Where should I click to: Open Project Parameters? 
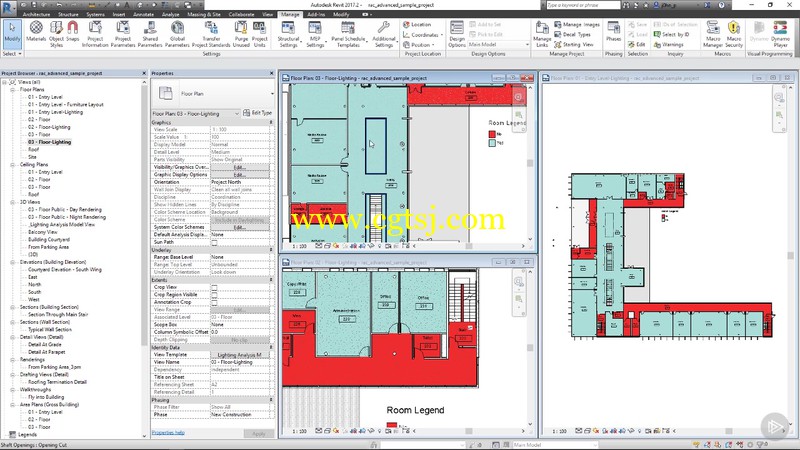point(122,34)
